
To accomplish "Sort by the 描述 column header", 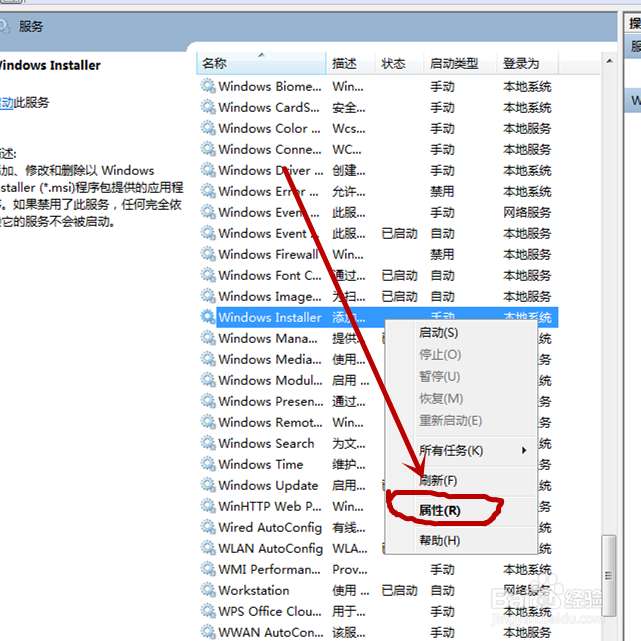I will (350, 63).
